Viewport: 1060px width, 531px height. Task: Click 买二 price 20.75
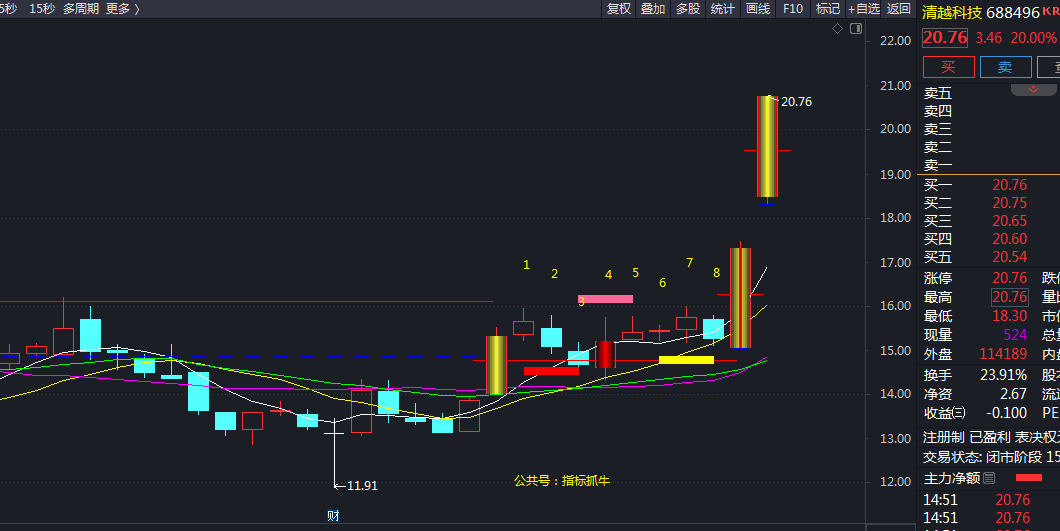(x=1009, y=203)
